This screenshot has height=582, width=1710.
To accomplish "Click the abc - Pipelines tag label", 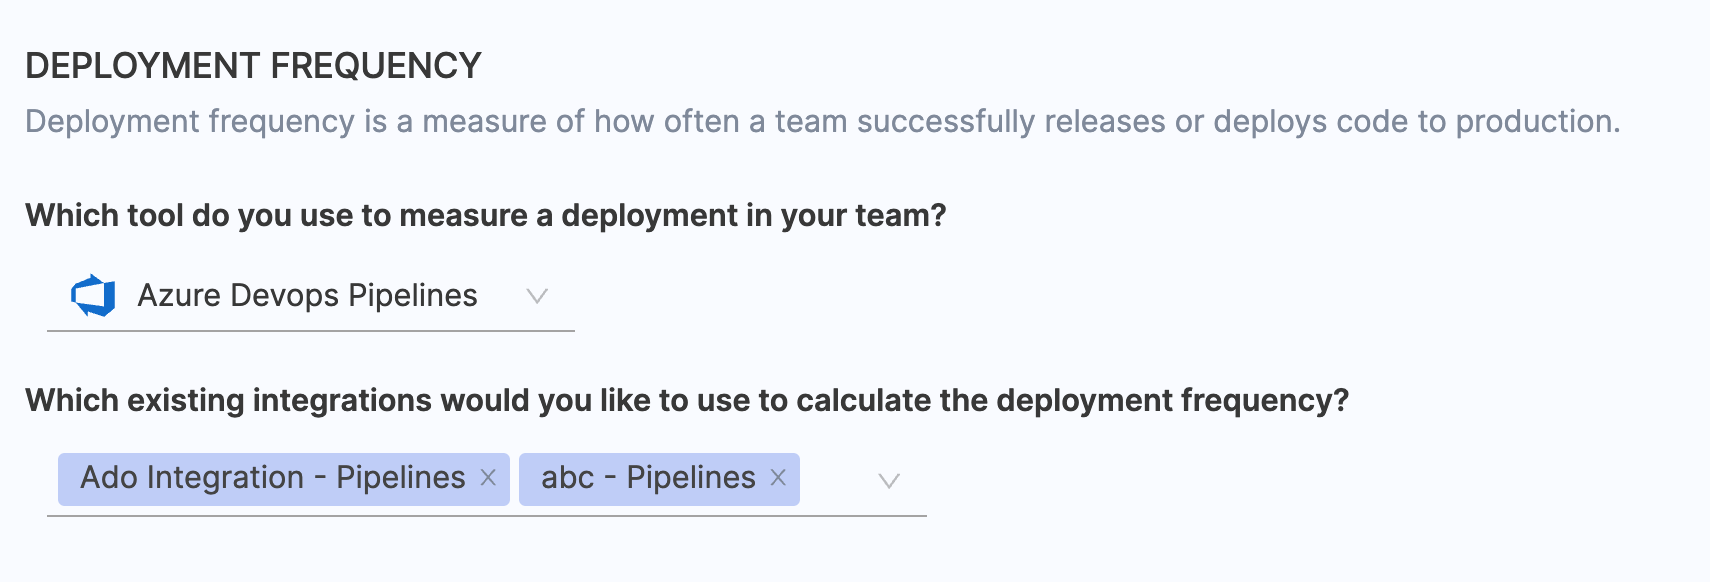I will (x=648, y=478).
